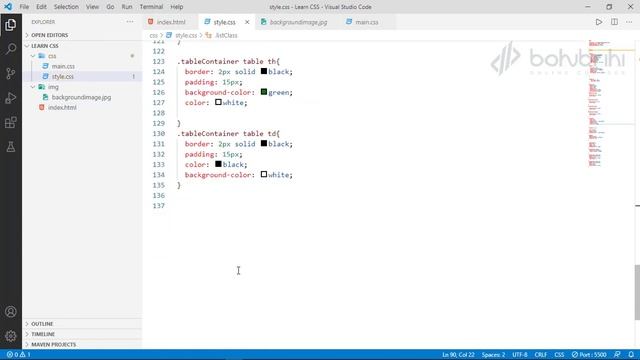Image resolution: width=640 pixels, height=360 pixels.
Task: Open the Run menu
Action: [x=127, y=7]
